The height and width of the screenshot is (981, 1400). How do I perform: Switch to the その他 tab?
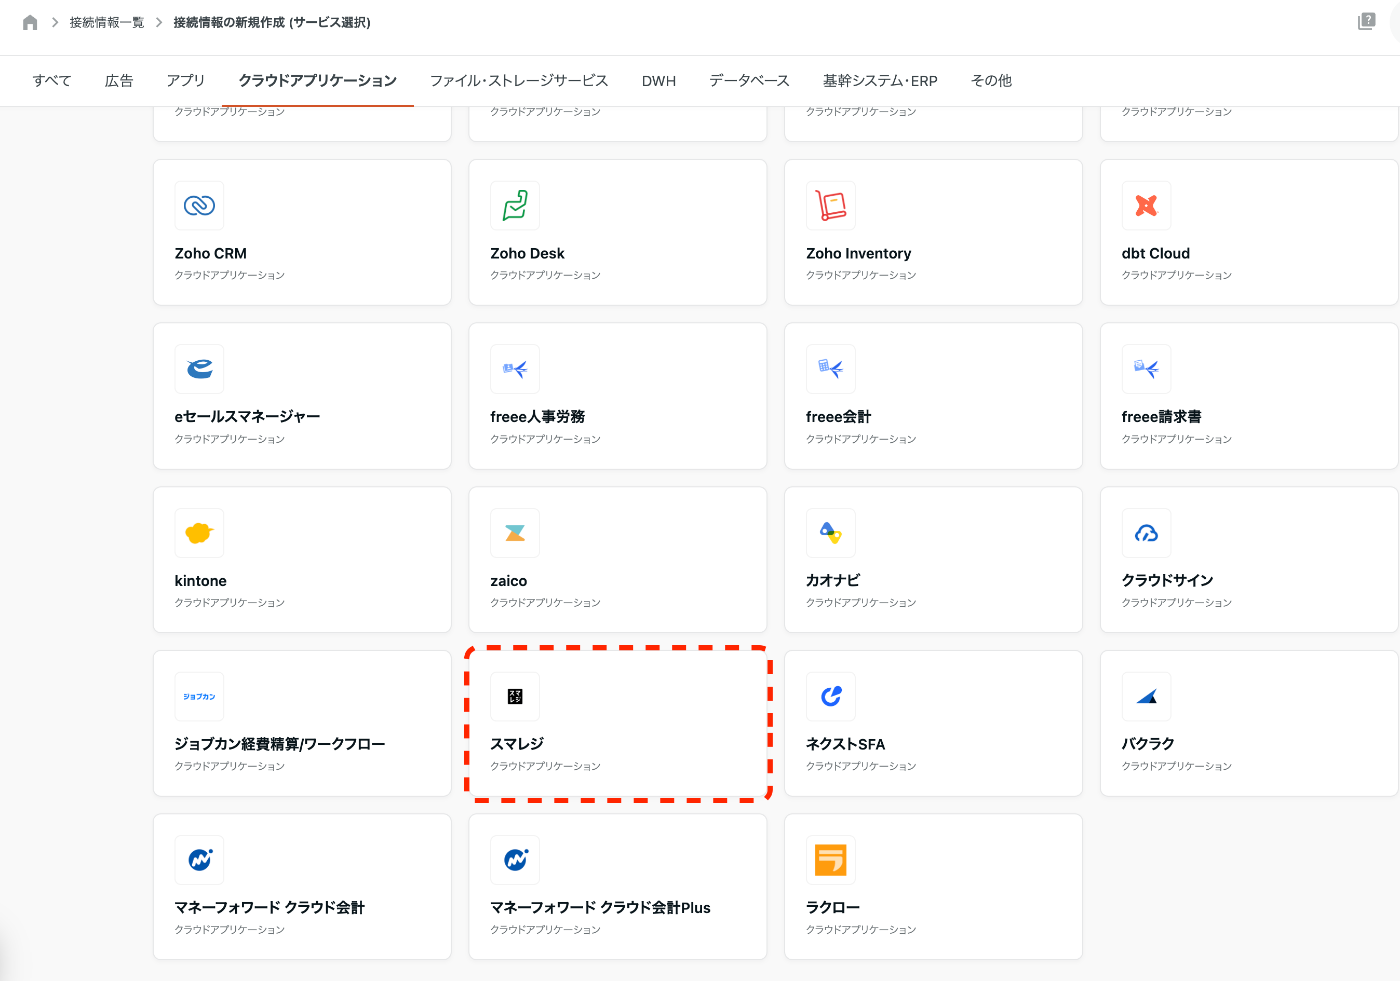point(991,81)
